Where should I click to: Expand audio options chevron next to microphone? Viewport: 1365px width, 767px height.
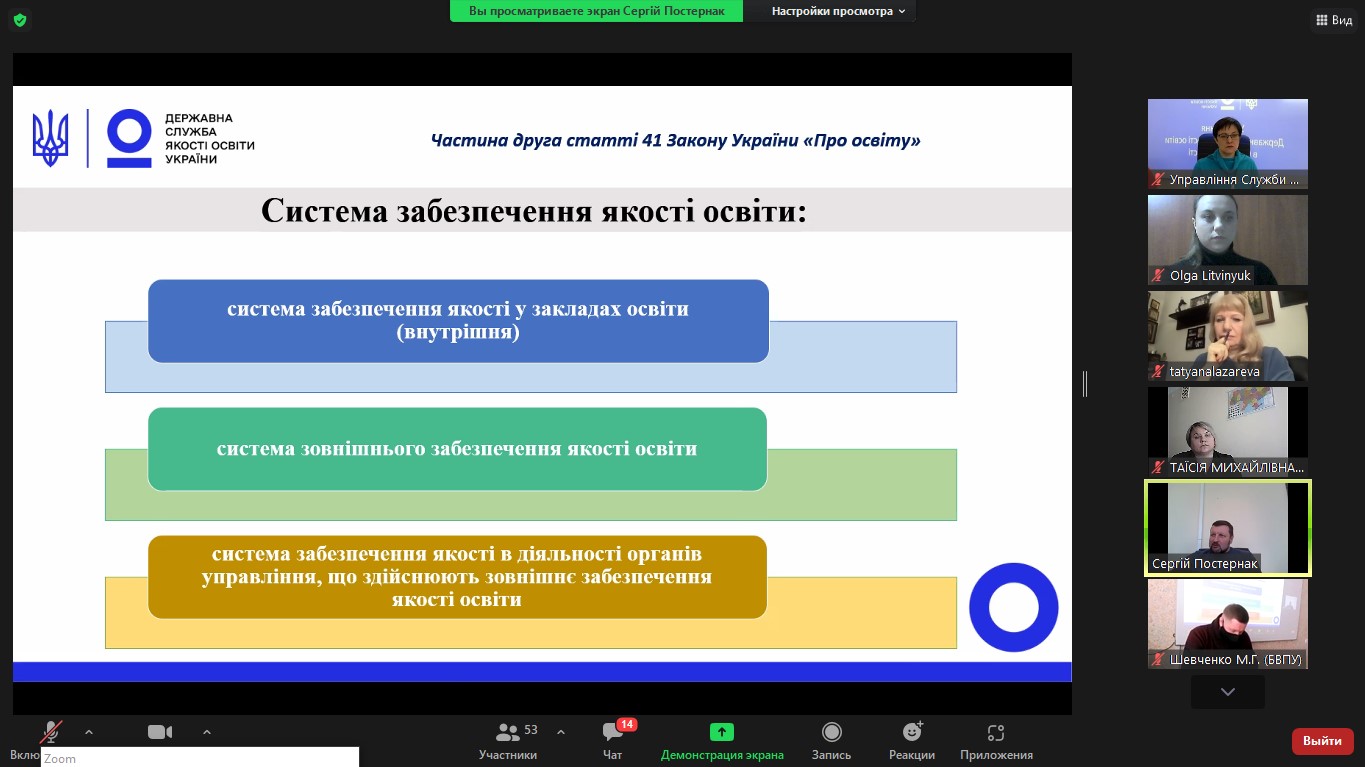point(89,732)
